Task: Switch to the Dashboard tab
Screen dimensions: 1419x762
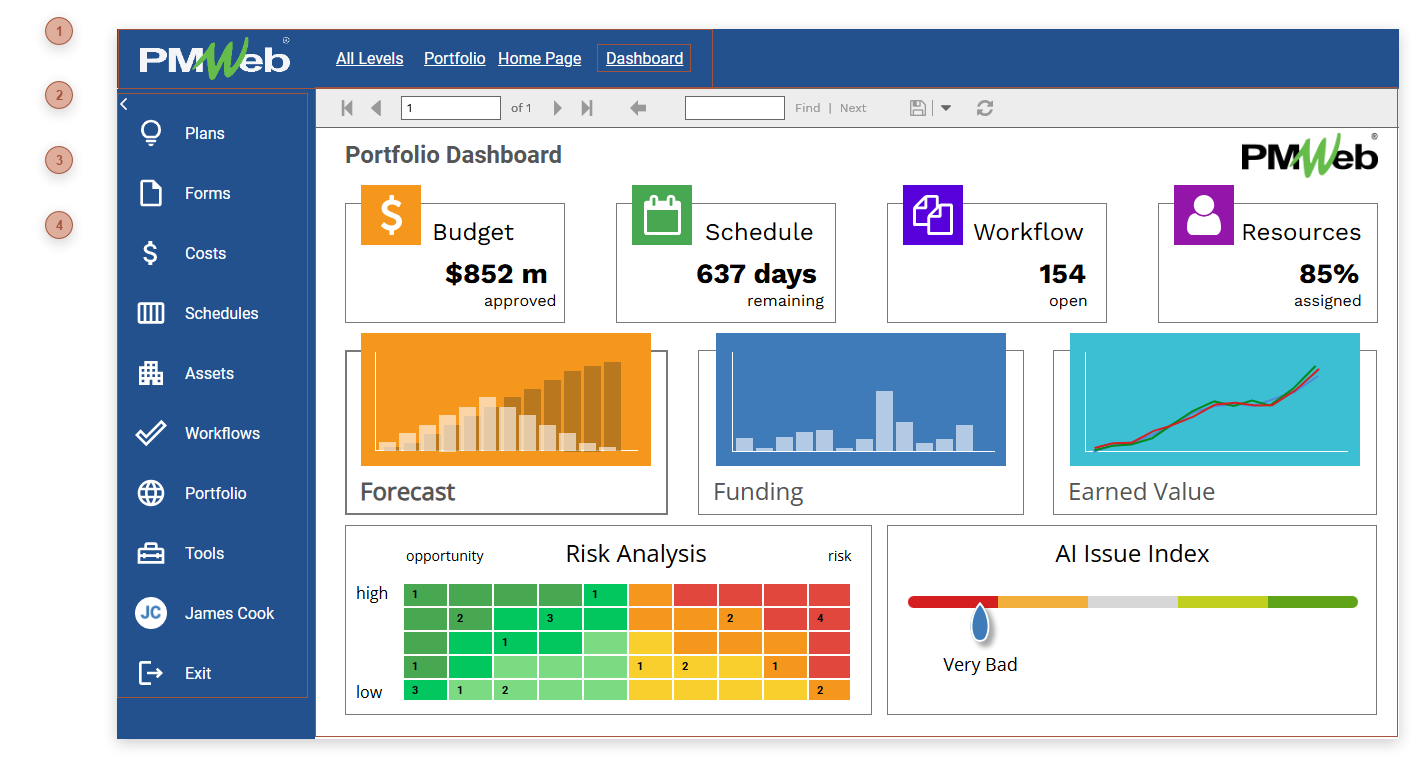Action: (x=643, y=57)
